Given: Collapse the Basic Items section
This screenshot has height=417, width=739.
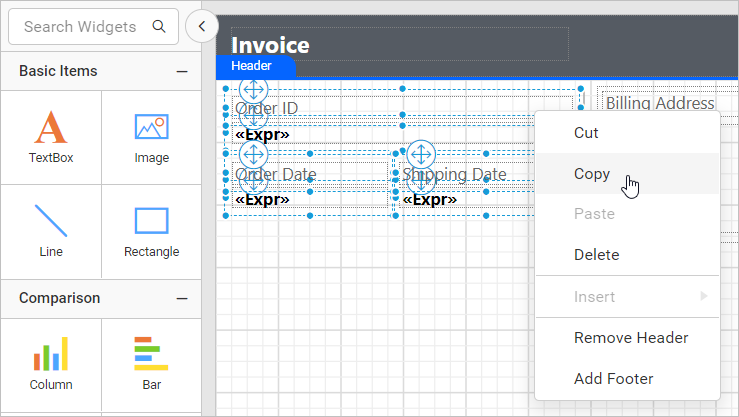Looking at the screenshot, I should point(181,71).
